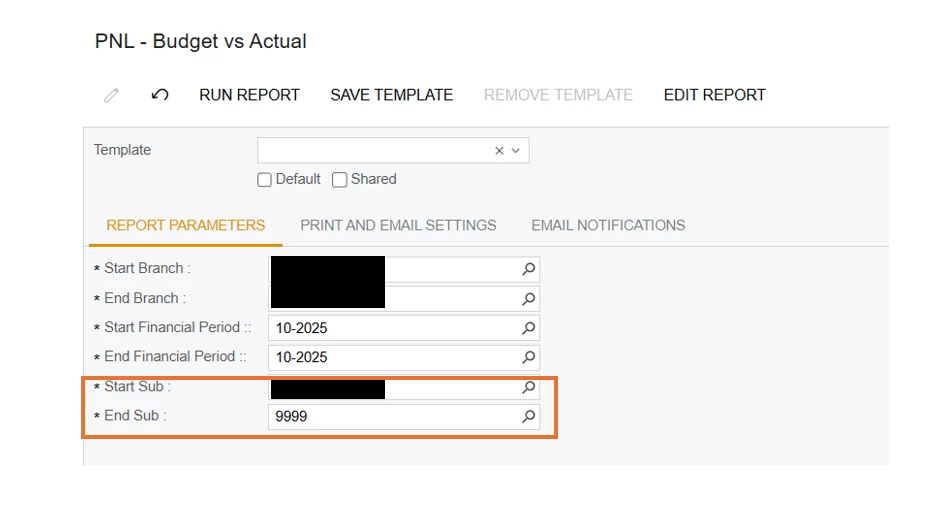Enable the Default checkbox
Viewport: 935px width, 525px height.
[264, 180]
